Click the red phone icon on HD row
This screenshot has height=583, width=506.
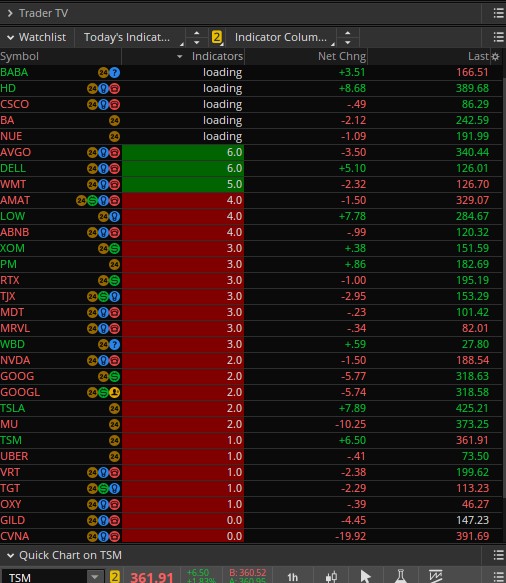click(x=115, y=88)
